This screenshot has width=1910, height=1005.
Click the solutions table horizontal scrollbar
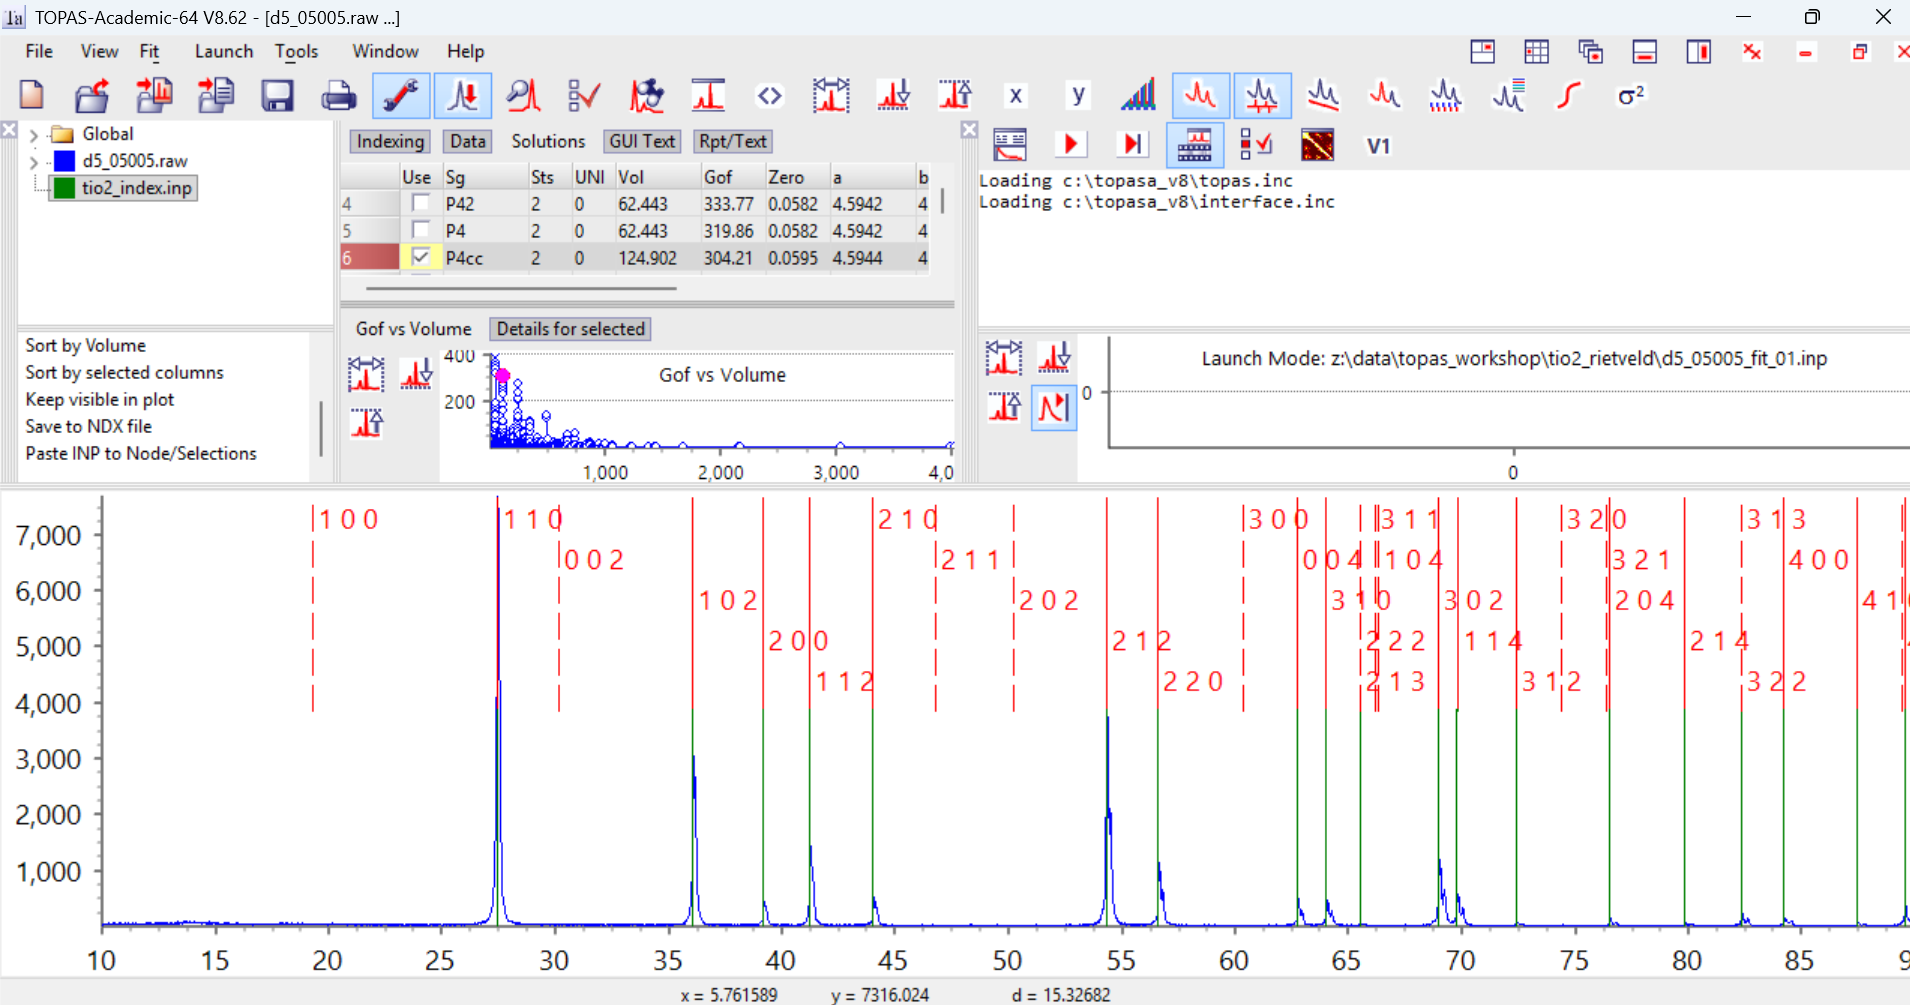pos(520,288)
